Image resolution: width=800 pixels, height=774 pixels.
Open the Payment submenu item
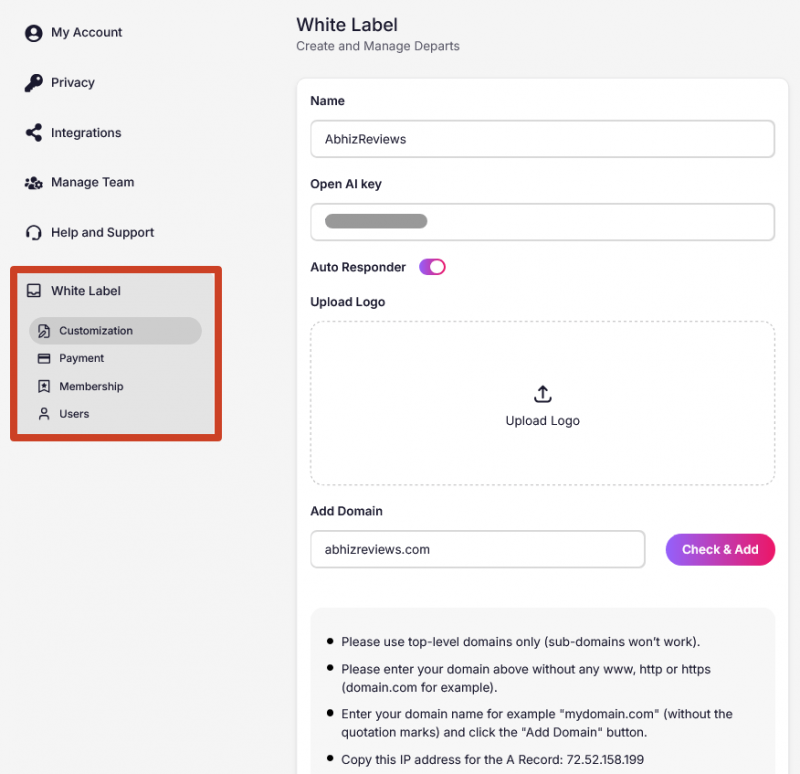tap(82, 359)
